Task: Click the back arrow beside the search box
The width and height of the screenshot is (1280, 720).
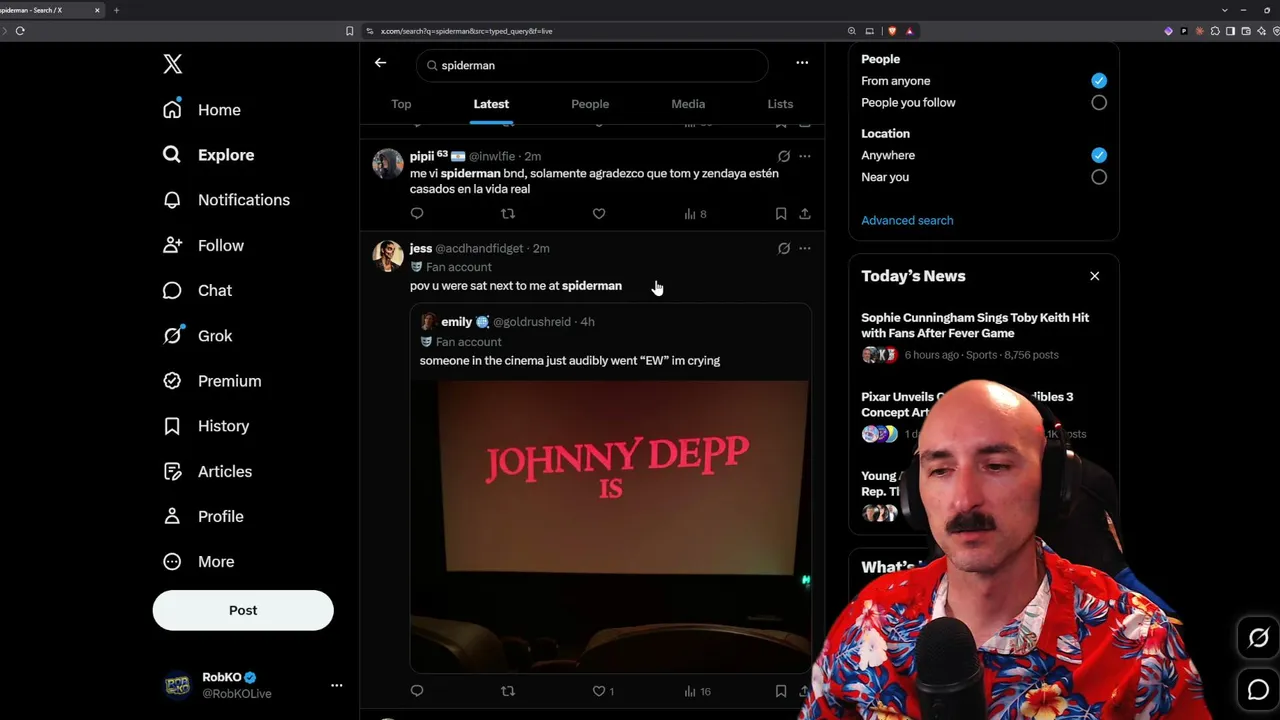Action: pyautogui.click(x=380, y=63)
